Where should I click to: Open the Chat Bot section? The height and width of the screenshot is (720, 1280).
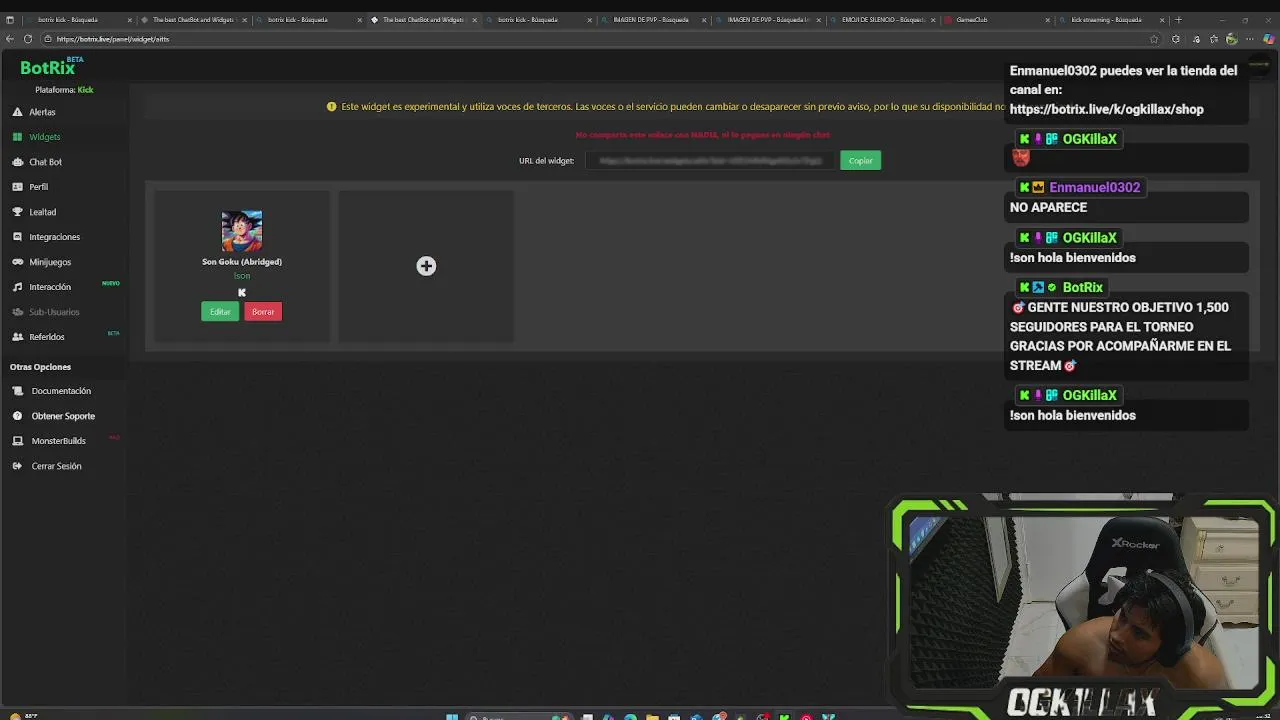tap(45, 162)
